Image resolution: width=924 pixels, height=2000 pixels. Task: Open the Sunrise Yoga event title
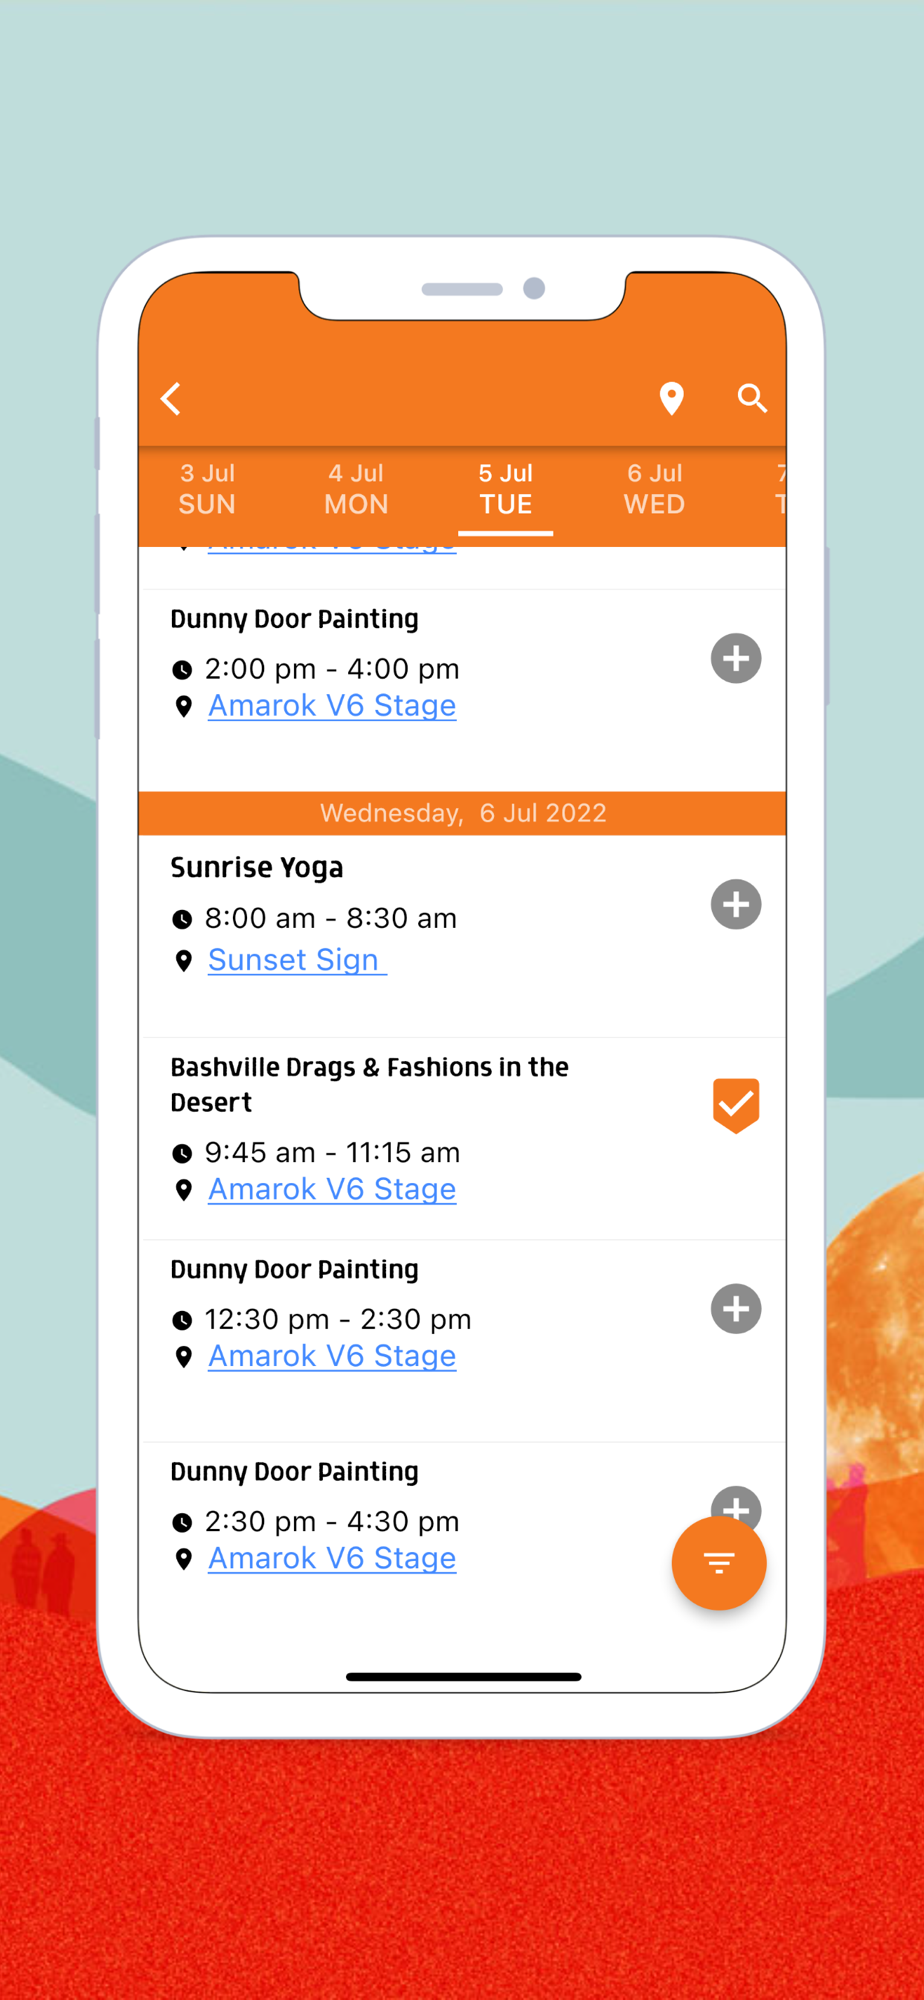(x=257, y=868)
